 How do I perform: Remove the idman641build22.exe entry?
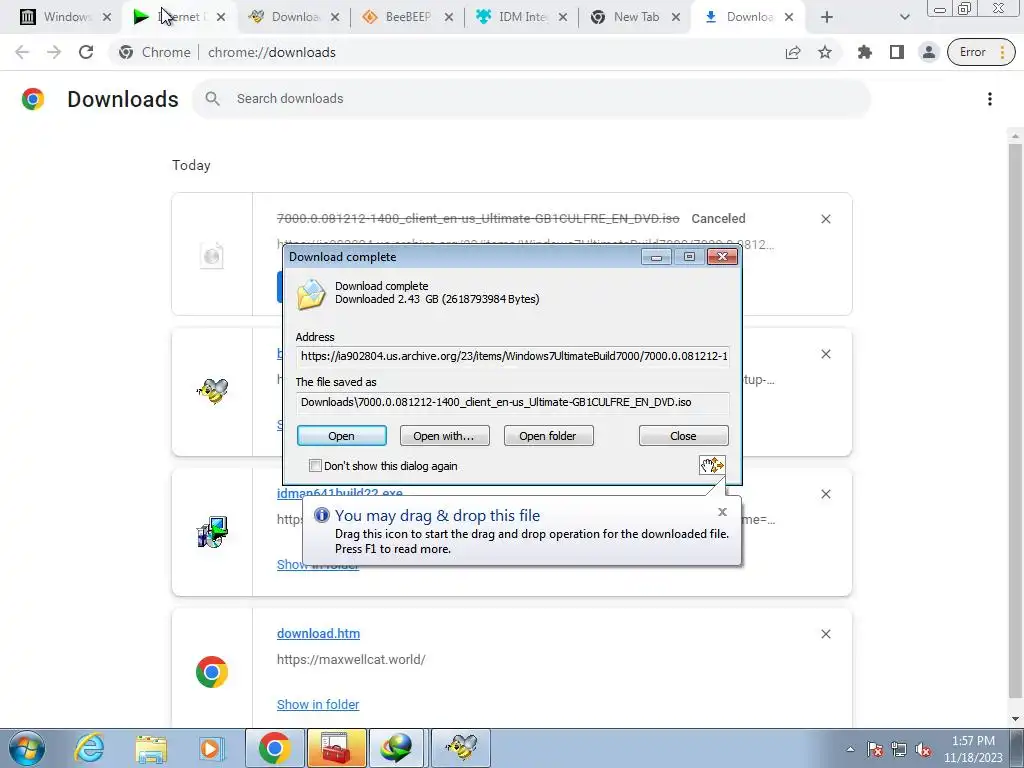(825, 494)
